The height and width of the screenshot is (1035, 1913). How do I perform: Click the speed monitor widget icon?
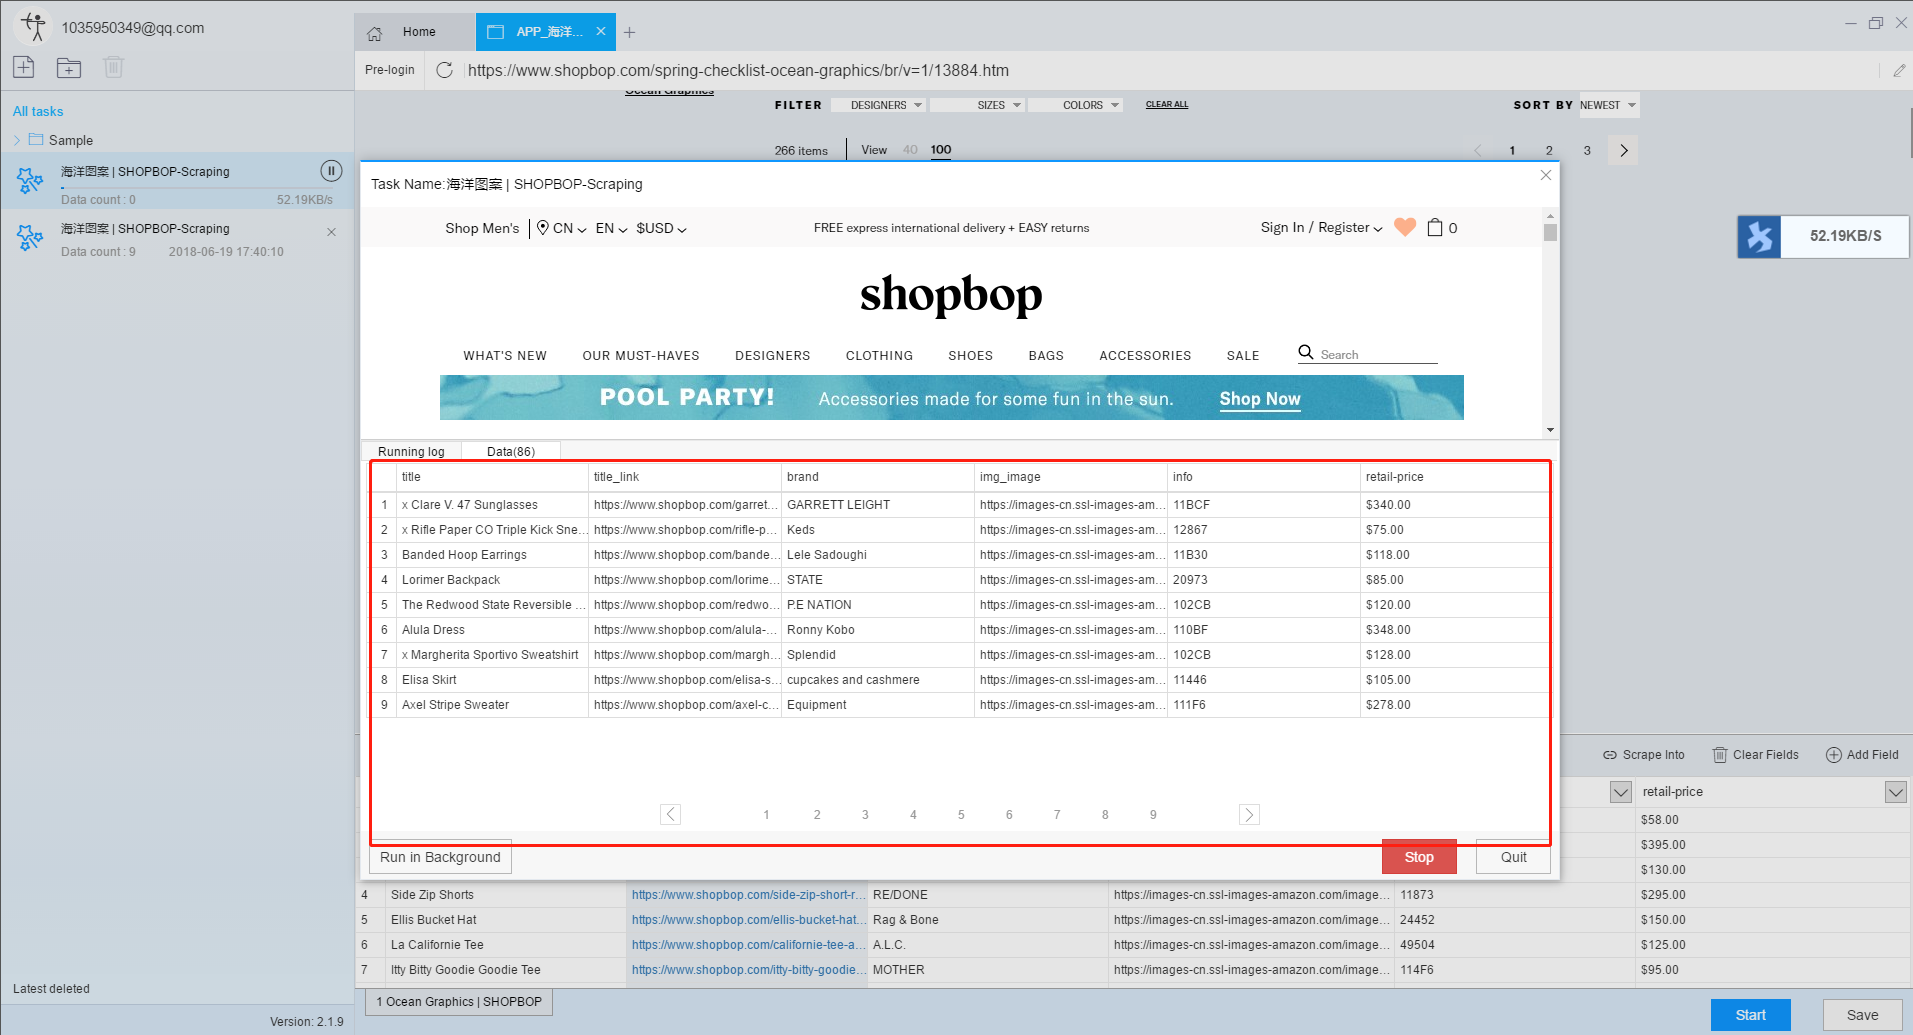pyautogui.click(x=1759, y=237)
